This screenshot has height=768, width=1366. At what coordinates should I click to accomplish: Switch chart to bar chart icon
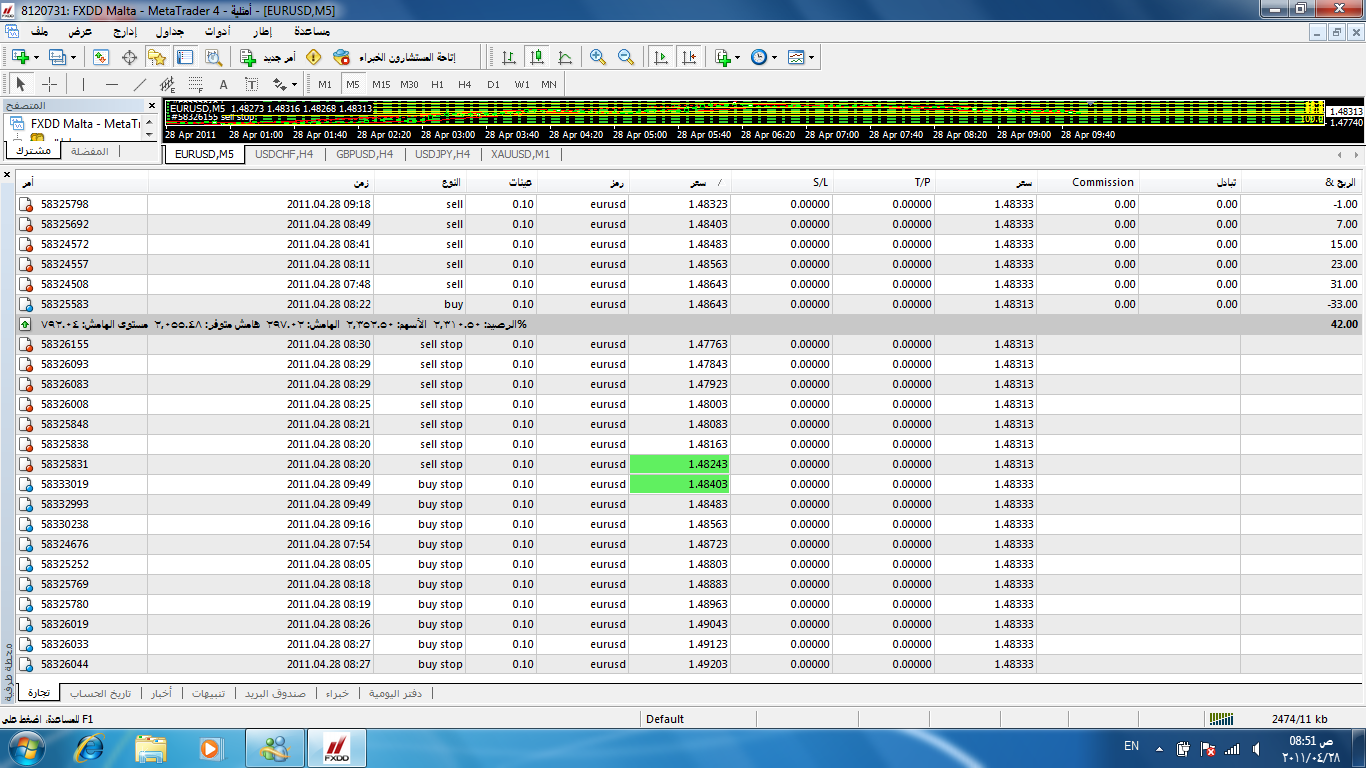(x=509, y=57)
